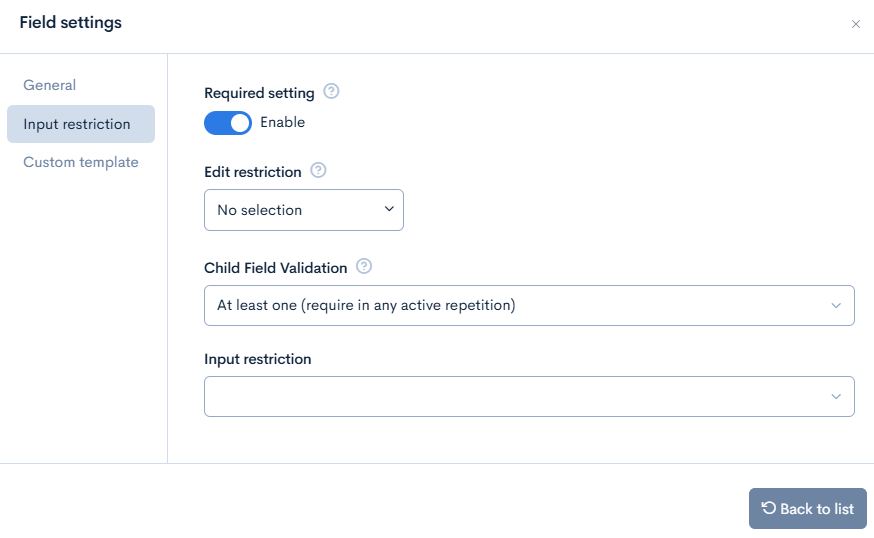Select the Input restriction sidebar tab
Viewport: 874px width, 538px height.
point(81,124)
